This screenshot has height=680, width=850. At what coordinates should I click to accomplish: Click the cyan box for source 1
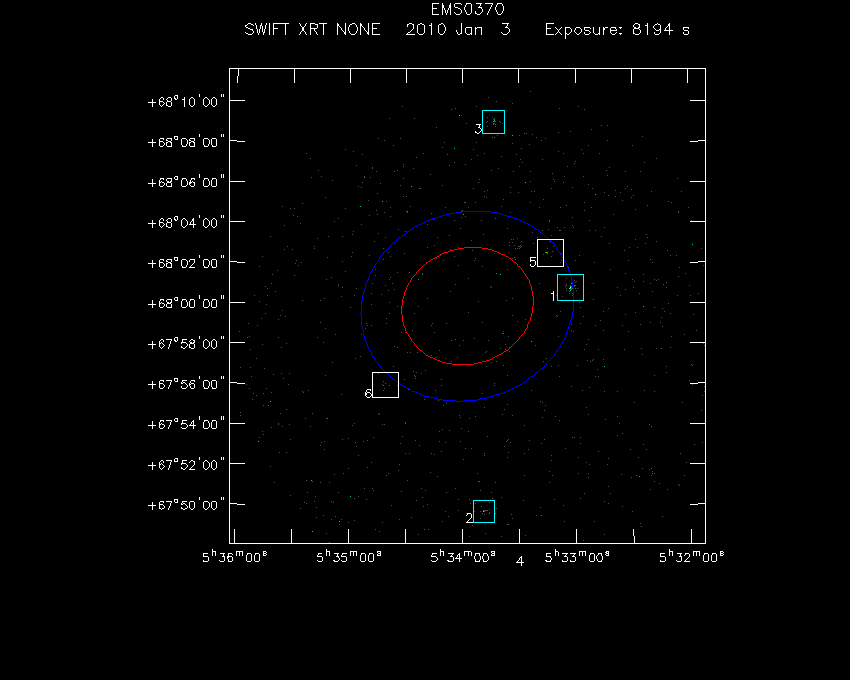570,287
